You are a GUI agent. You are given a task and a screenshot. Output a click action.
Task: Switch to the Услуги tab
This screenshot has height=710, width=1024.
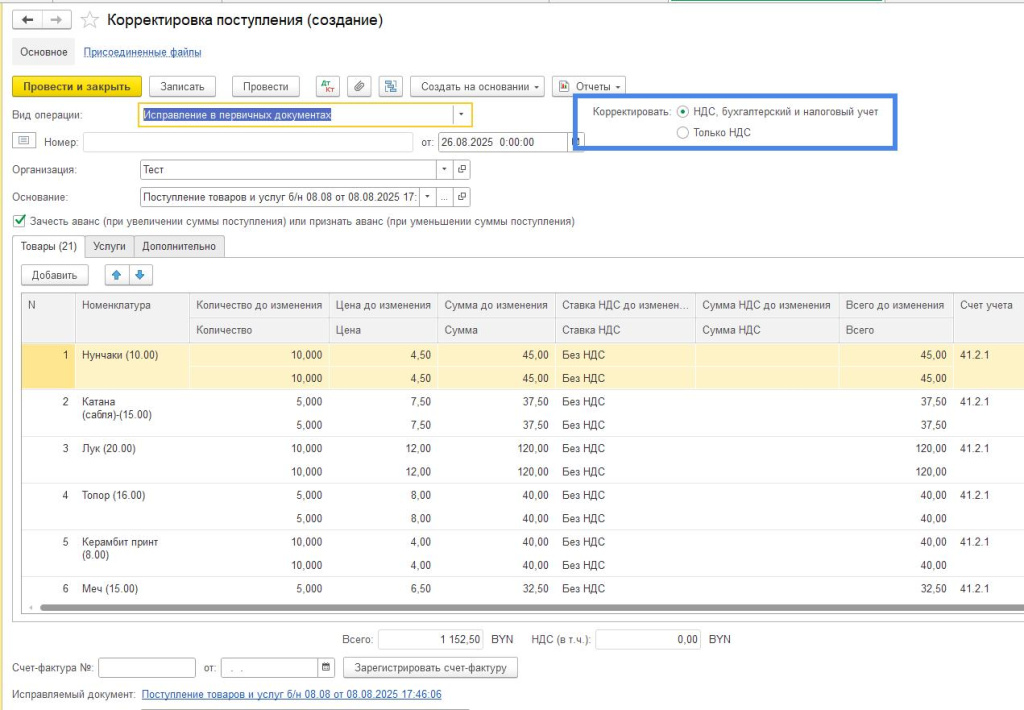click(x=109, y=246)
